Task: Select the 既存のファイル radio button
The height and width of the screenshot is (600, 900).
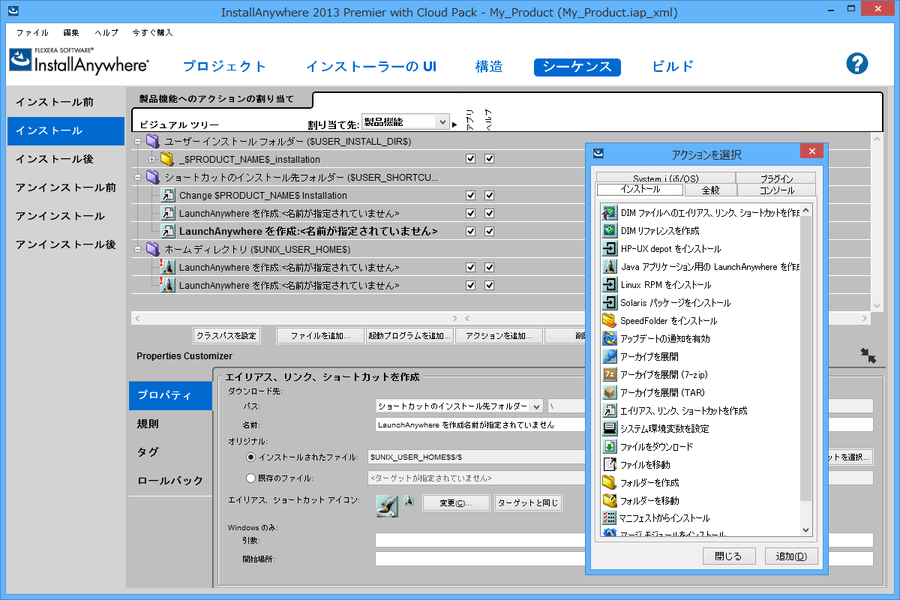Action: pyautogui.click(x=250, y=478)
